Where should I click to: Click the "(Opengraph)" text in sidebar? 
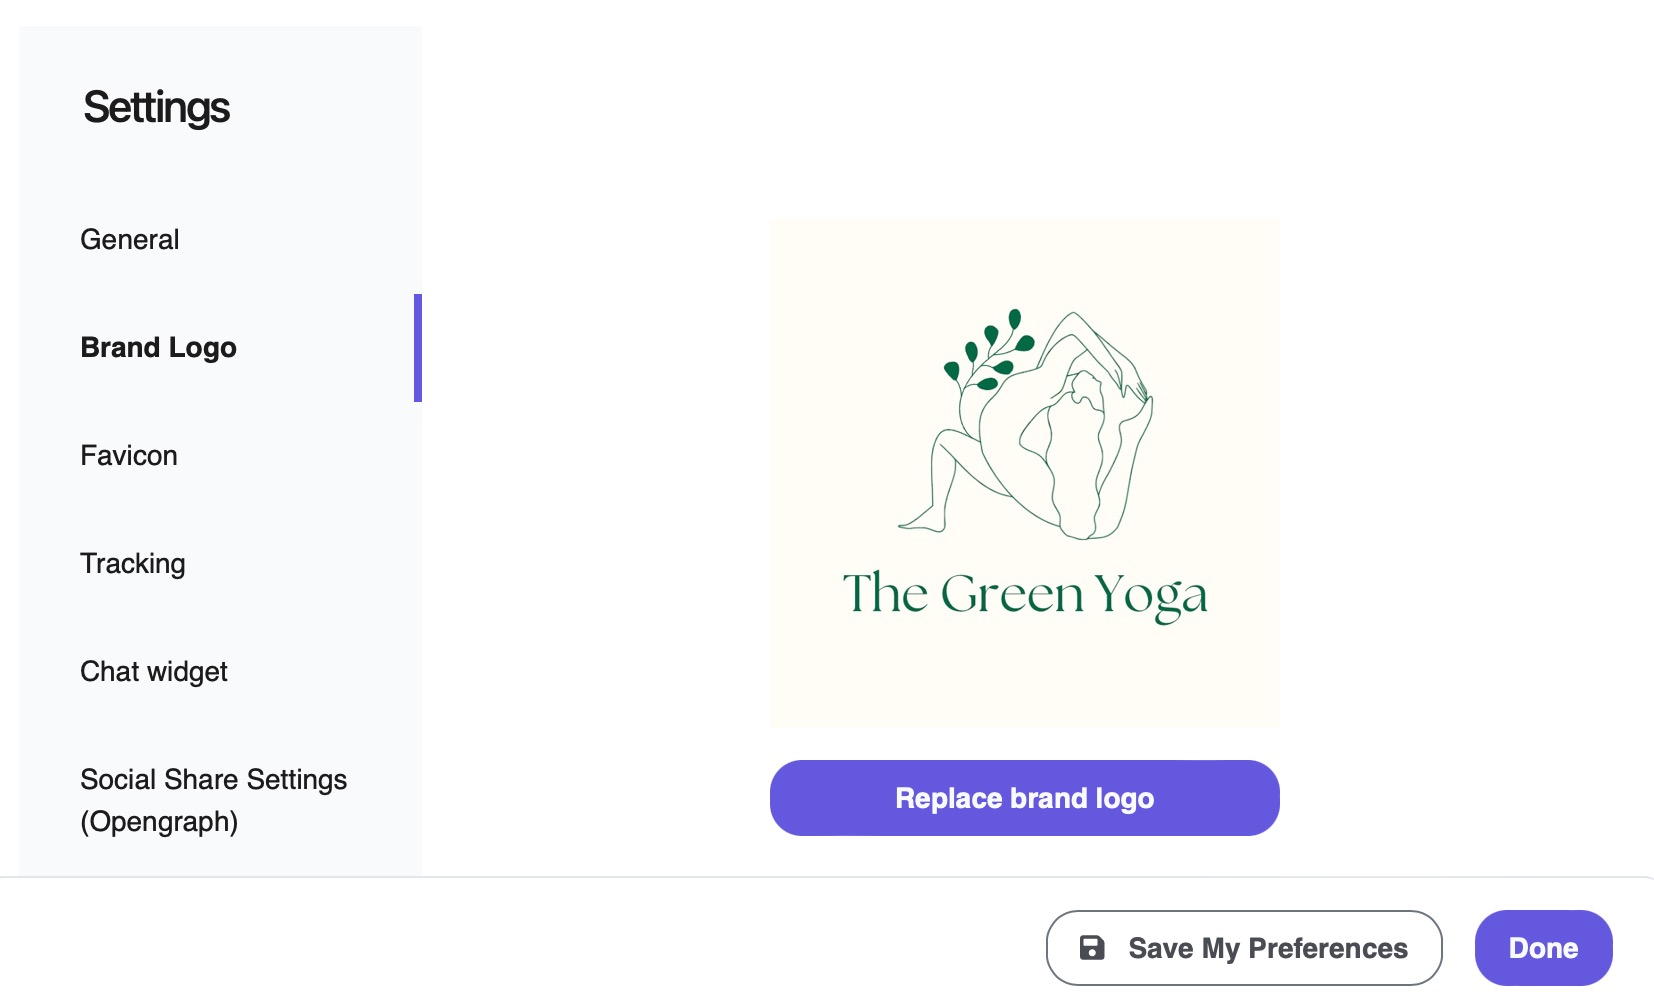tap(159, 822)
